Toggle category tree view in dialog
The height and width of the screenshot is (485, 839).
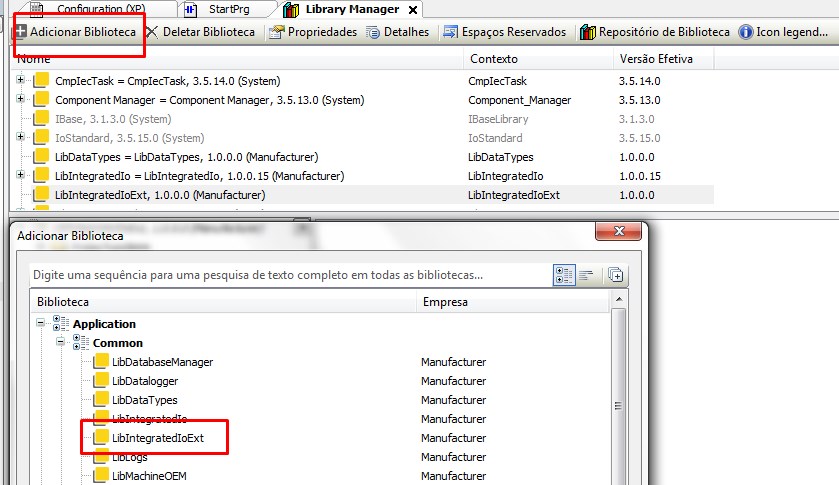click(564, 274)
